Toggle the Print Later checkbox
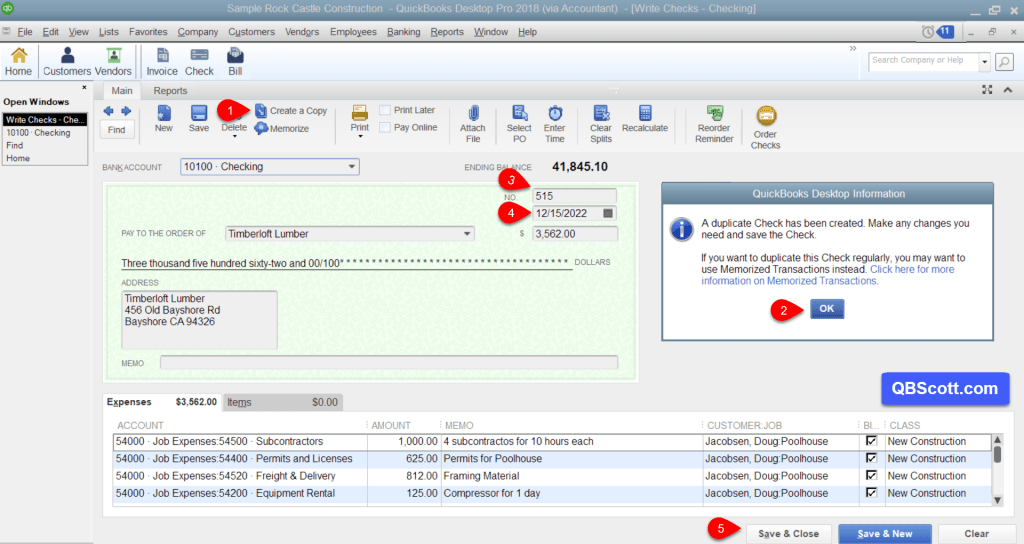 coord(385,110)
